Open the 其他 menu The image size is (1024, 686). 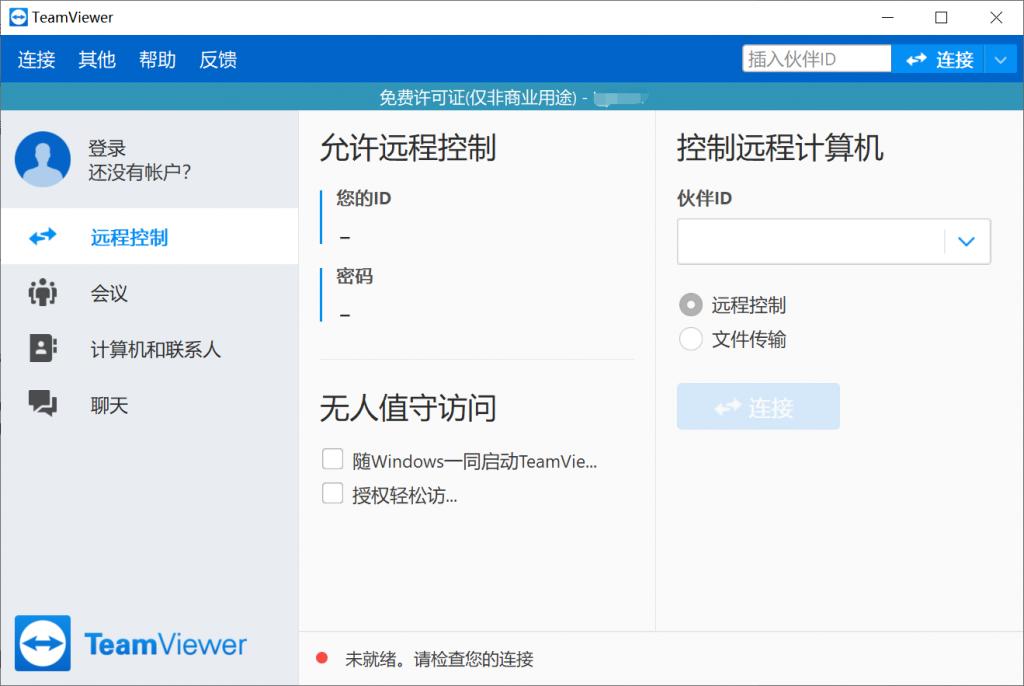(x=96, y=59)
